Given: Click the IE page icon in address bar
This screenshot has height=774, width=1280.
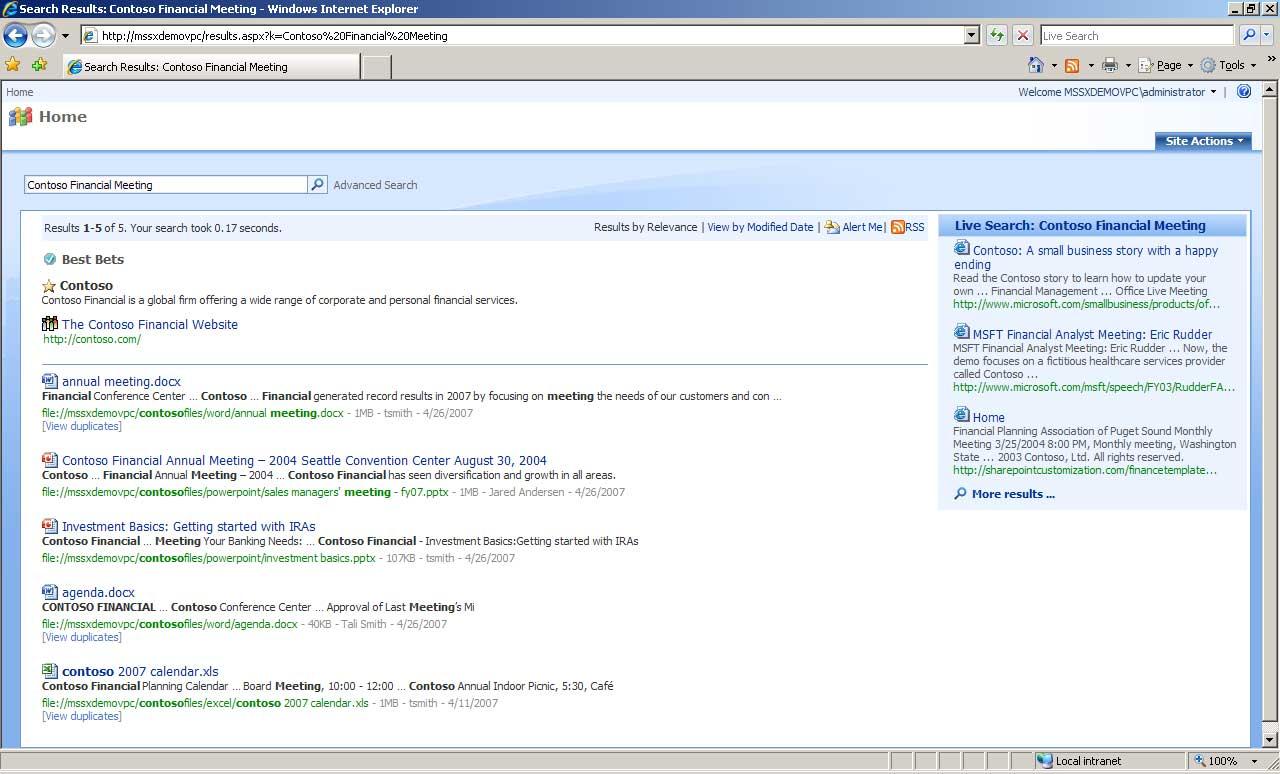Looking at the screenshot, I should coord(90,36).
